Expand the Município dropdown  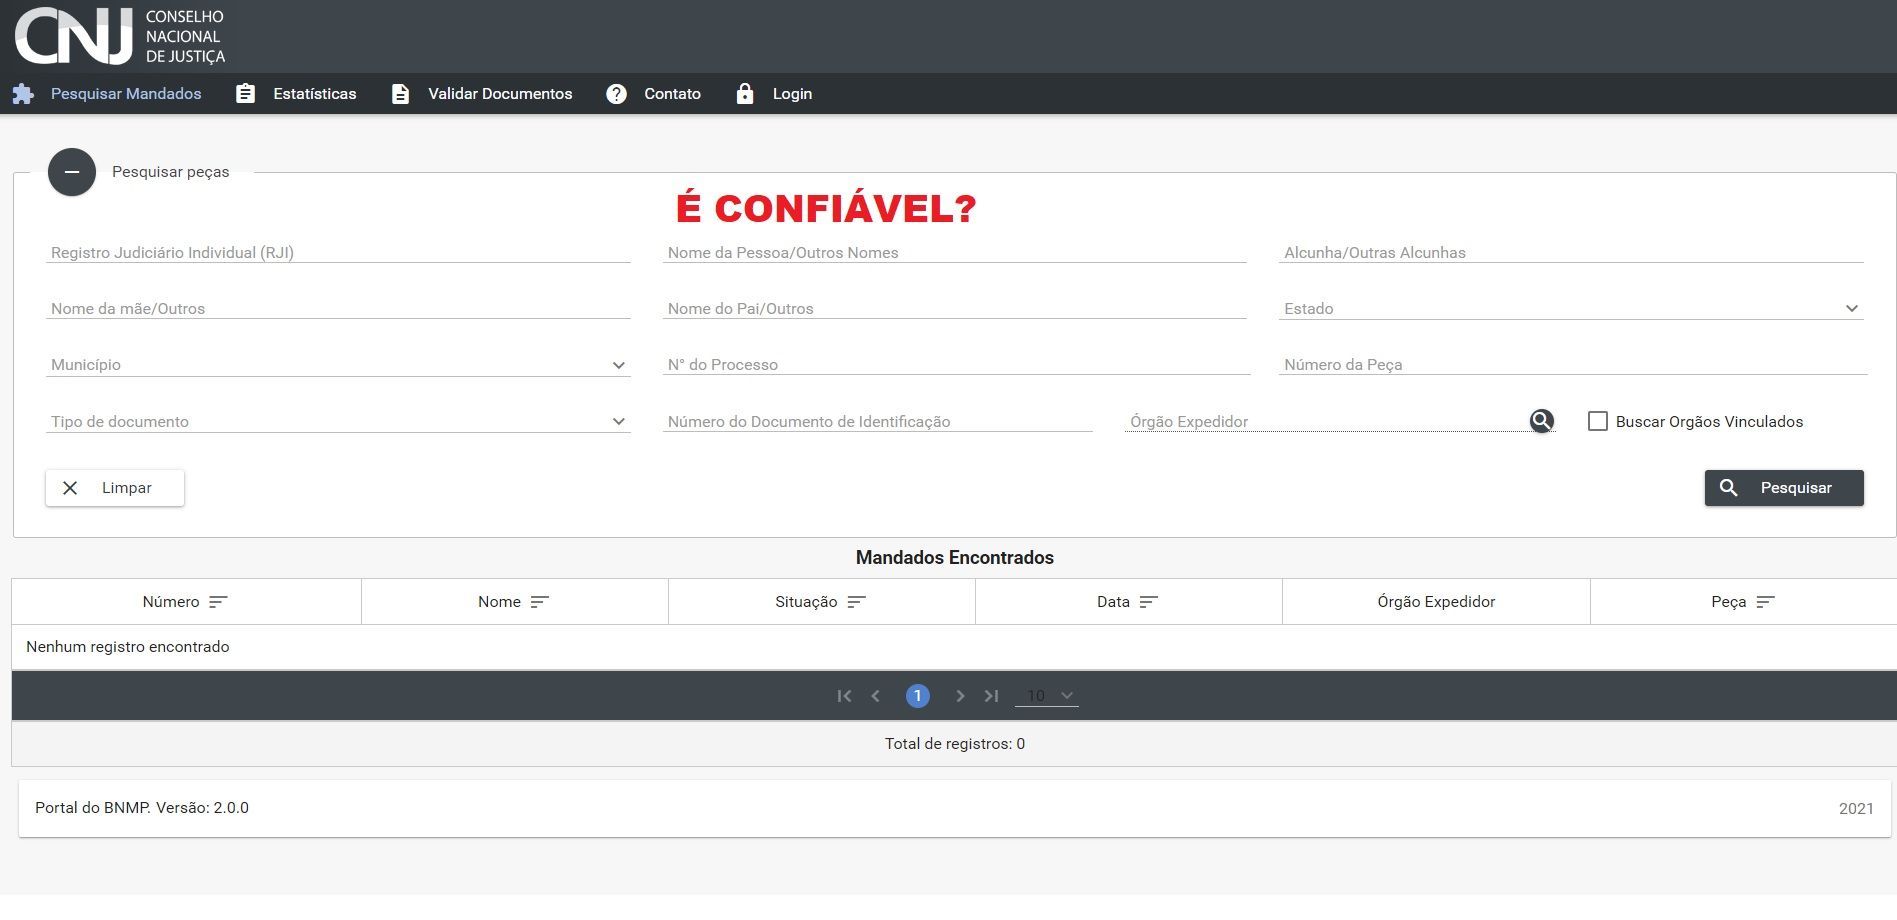(338, 365)
